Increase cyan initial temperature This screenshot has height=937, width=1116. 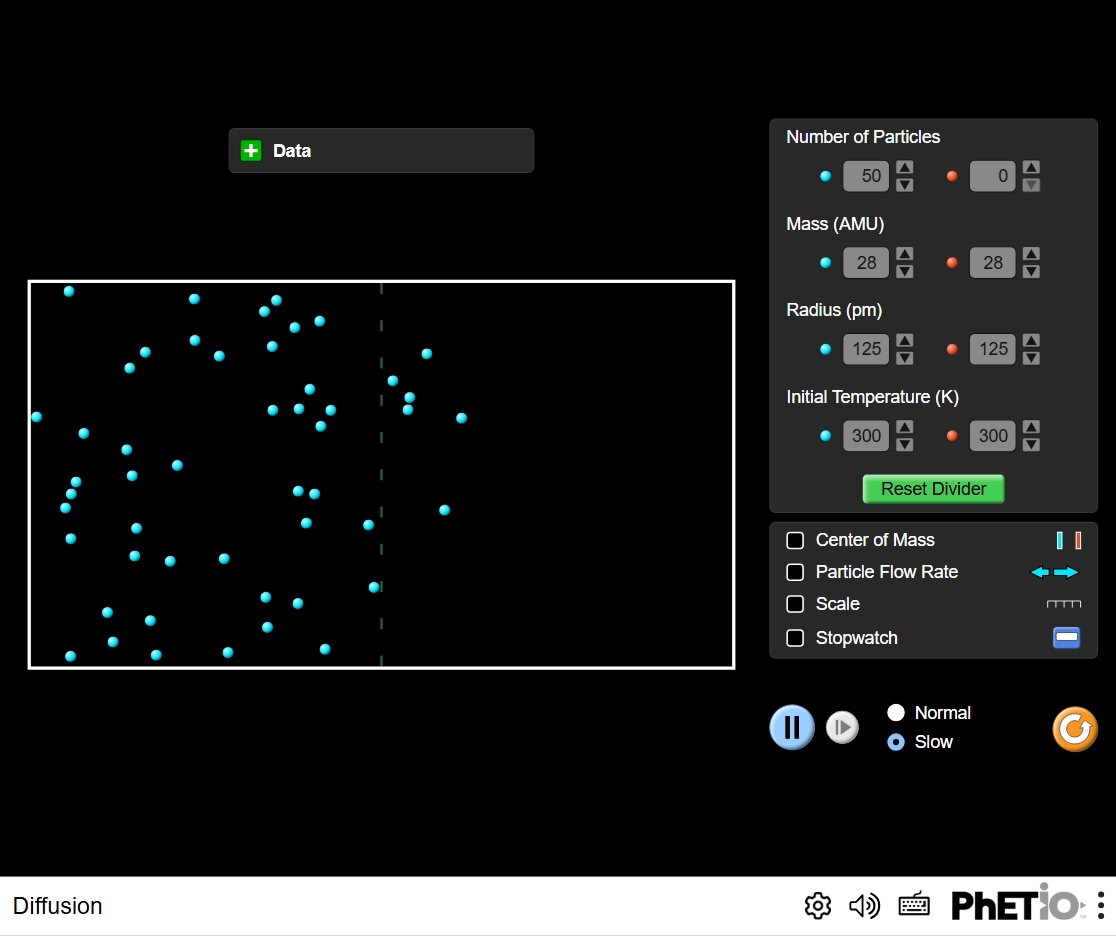click(x=905, y=428)
